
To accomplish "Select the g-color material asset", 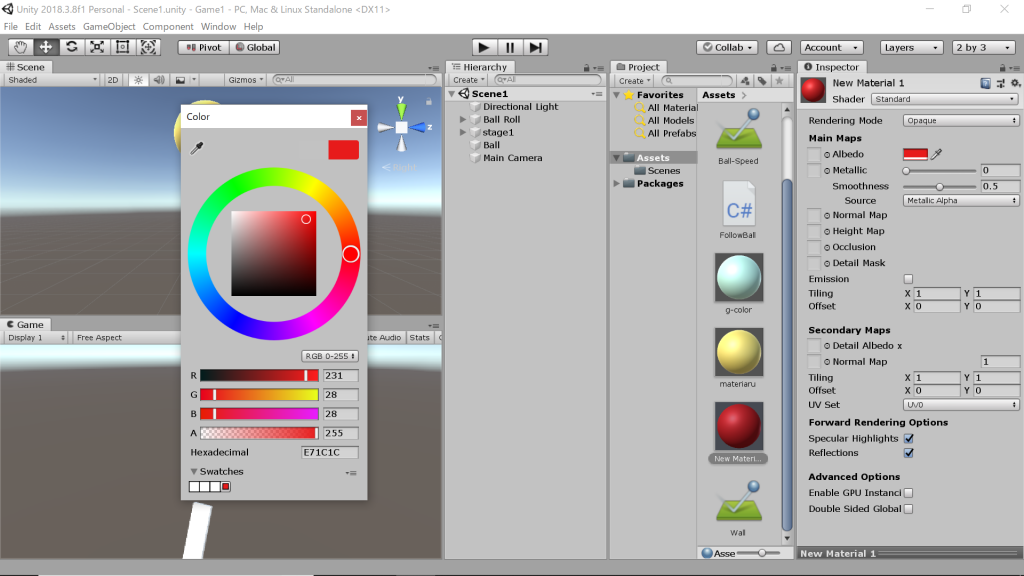I will (x=739, y=284).
